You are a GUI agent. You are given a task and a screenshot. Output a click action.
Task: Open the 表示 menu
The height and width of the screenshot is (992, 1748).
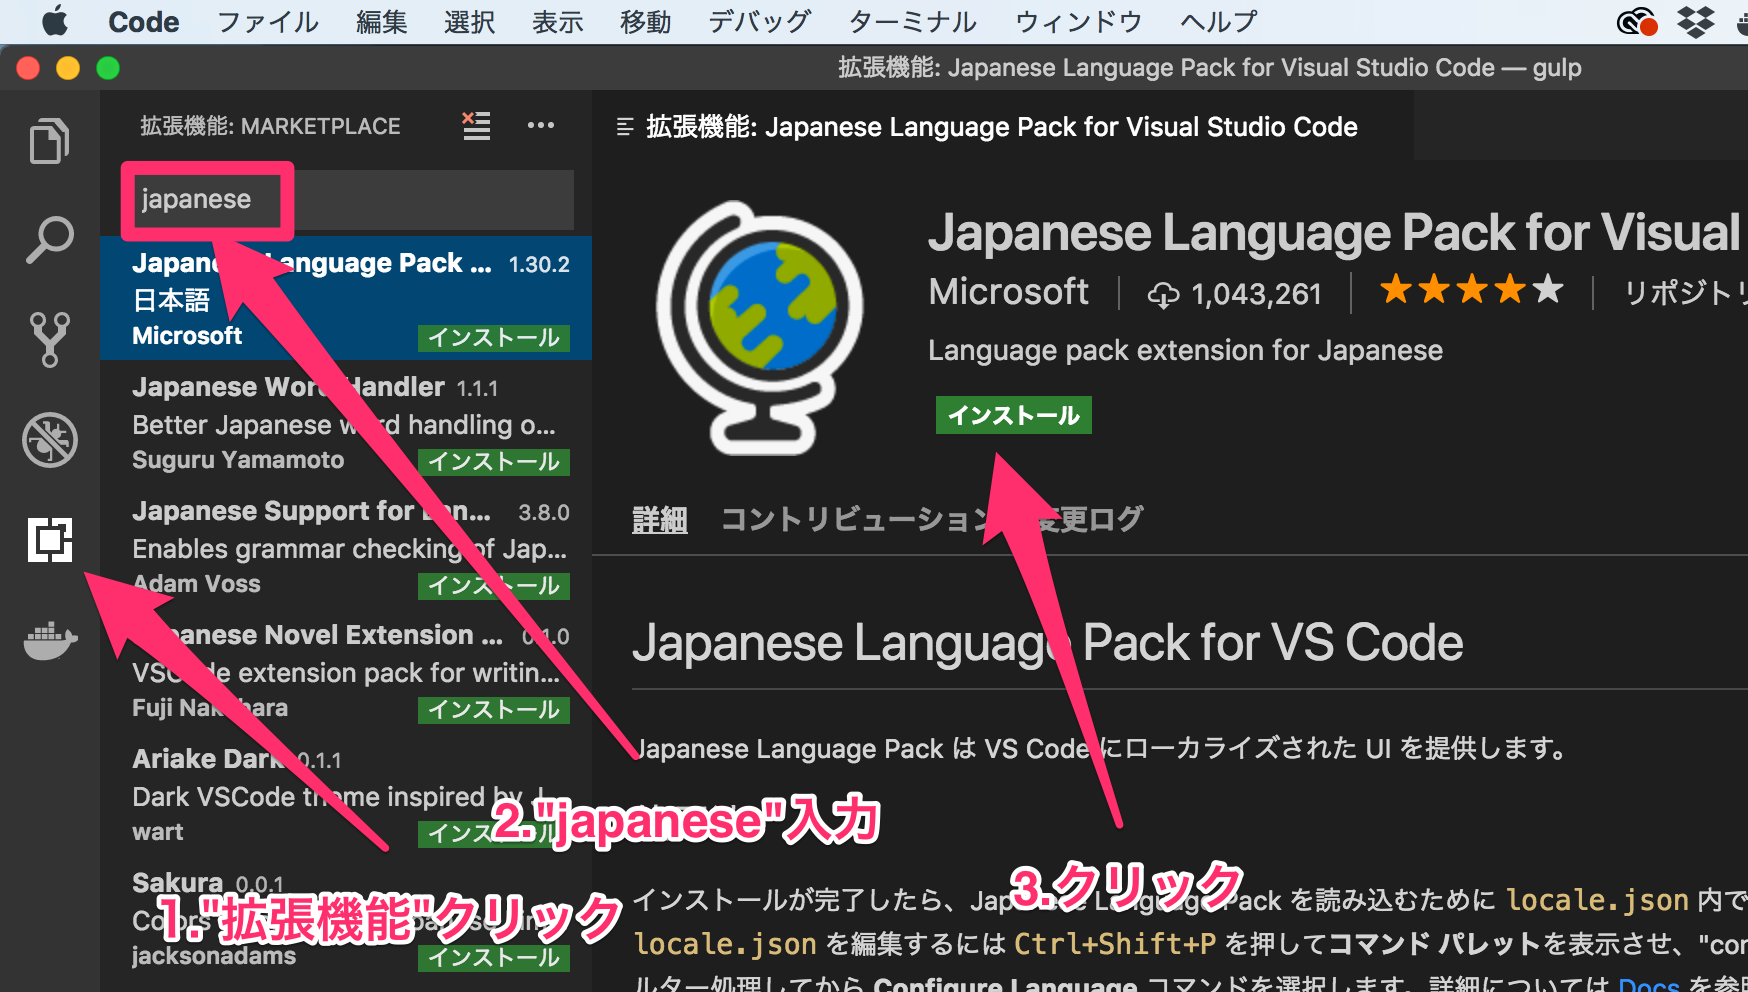click(558, 21)
